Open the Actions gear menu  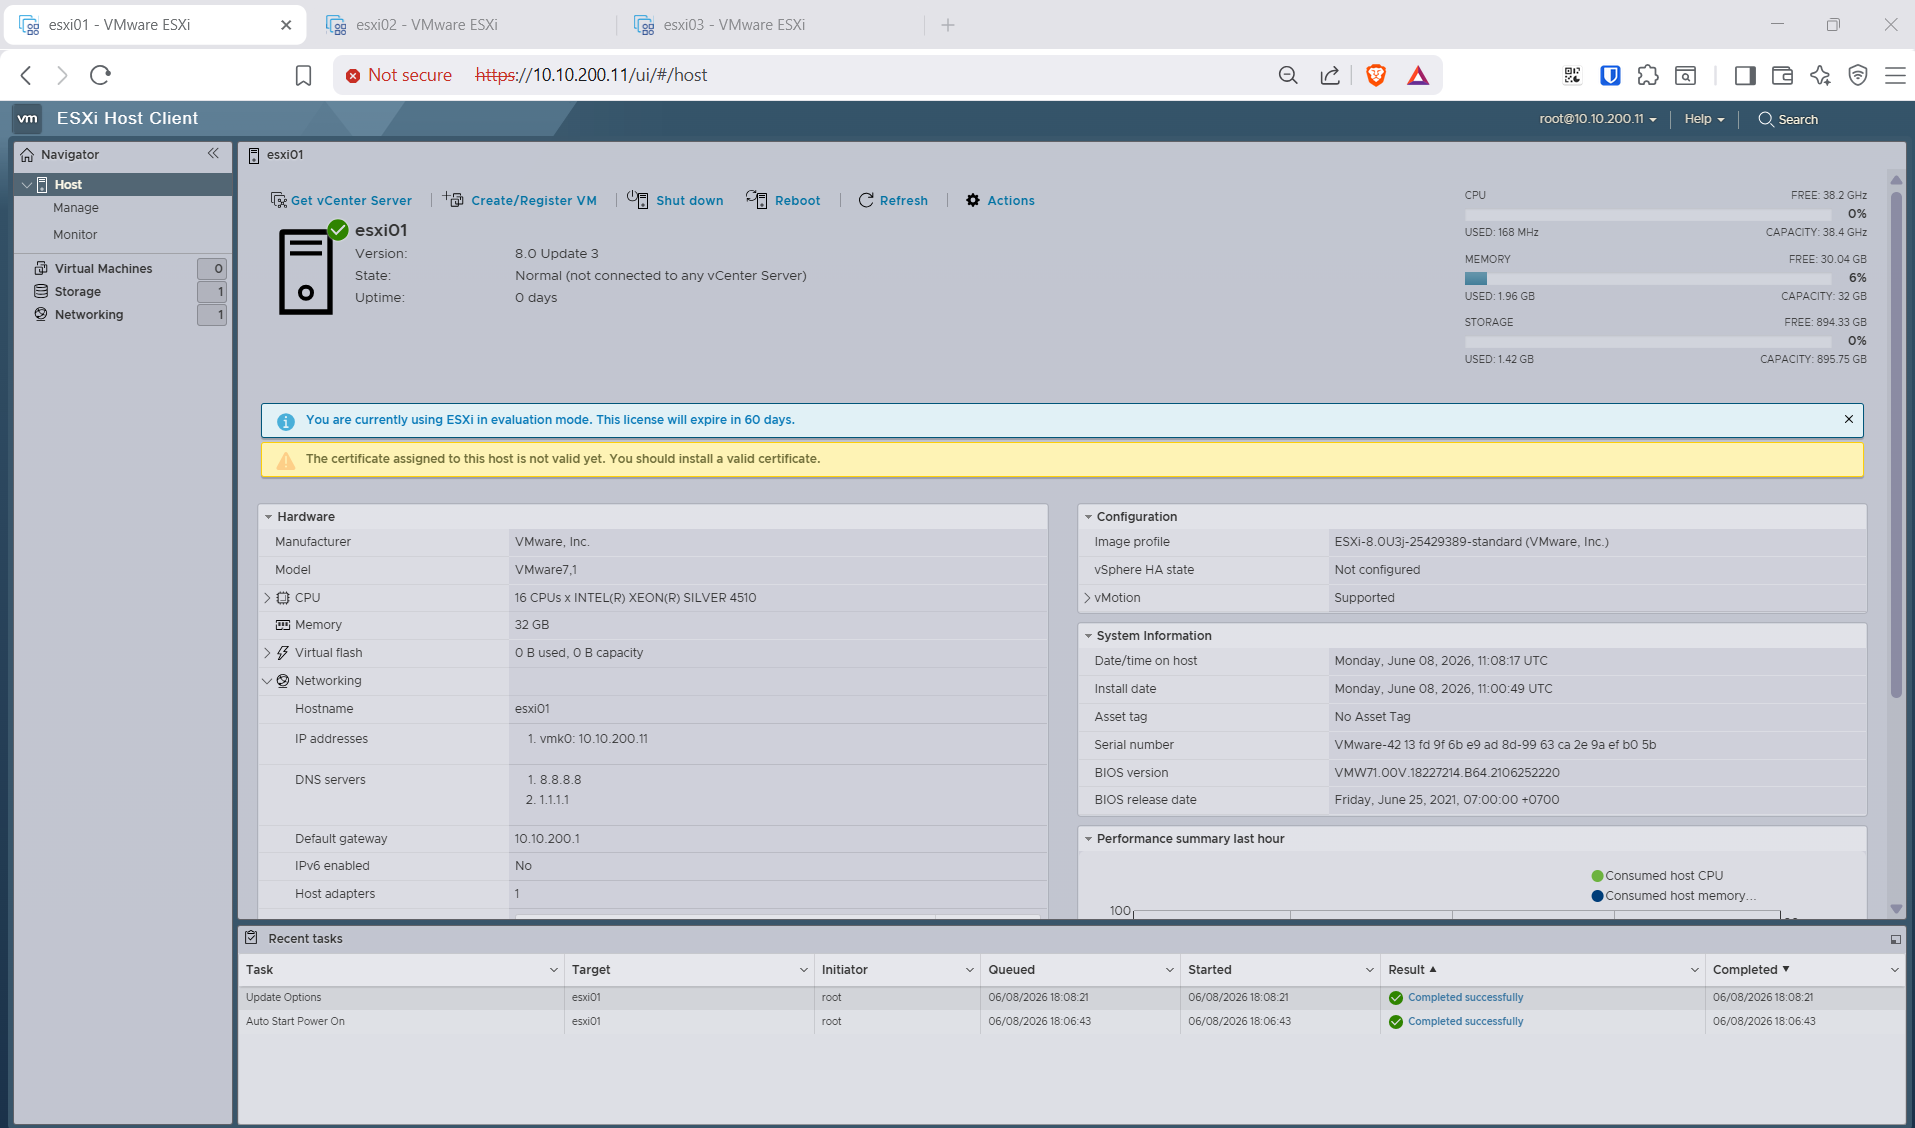(1000, 200)
